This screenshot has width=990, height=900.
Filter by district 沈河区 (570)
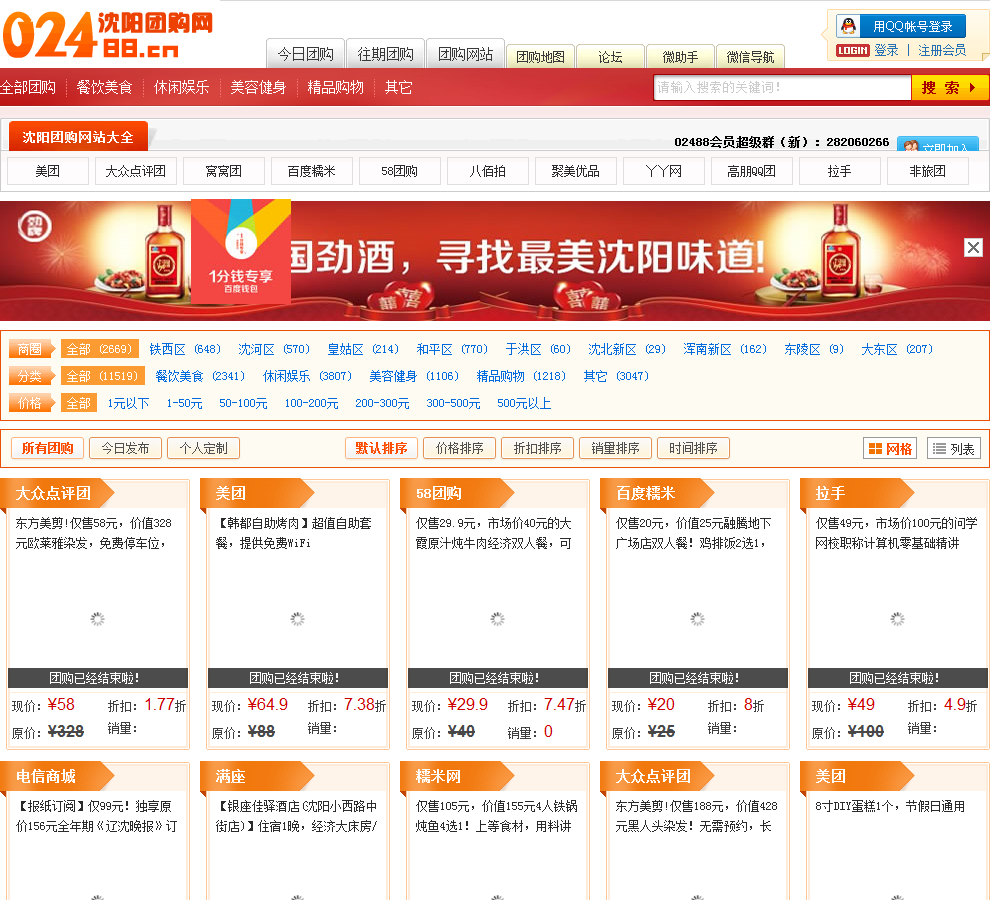coord(274,349)
